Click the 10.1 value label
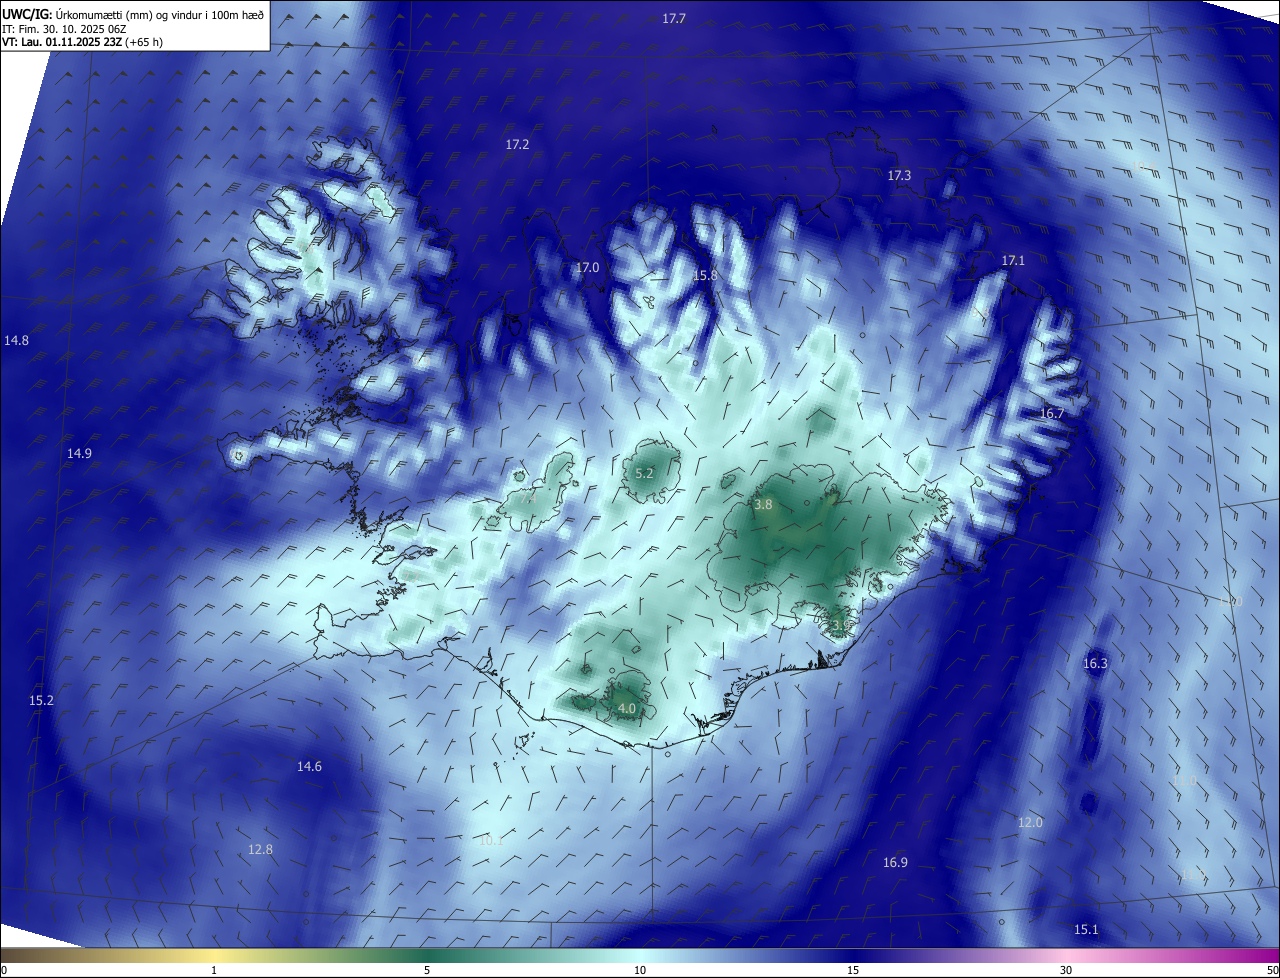Image resolution: width=1280 pixels, height=978 pixels. pyautogui.click(x=491, y=841)
